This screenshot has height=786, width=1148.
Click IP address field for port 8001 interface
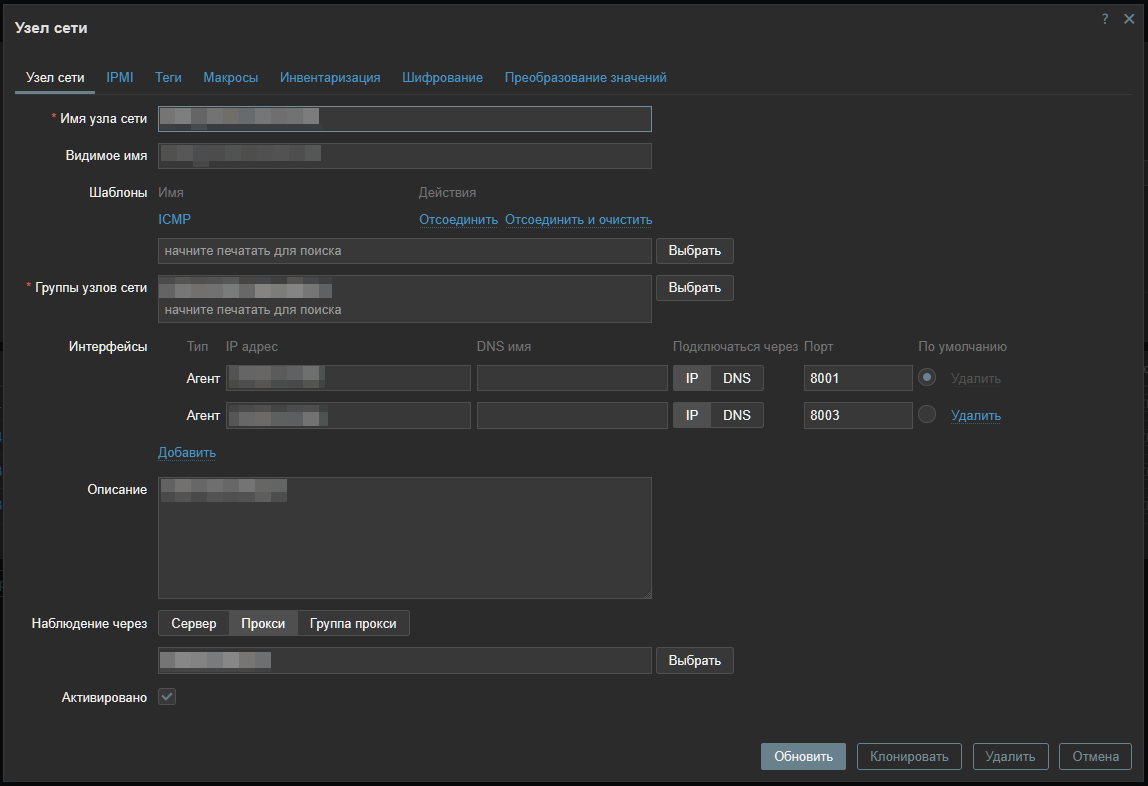coord(348,378)
